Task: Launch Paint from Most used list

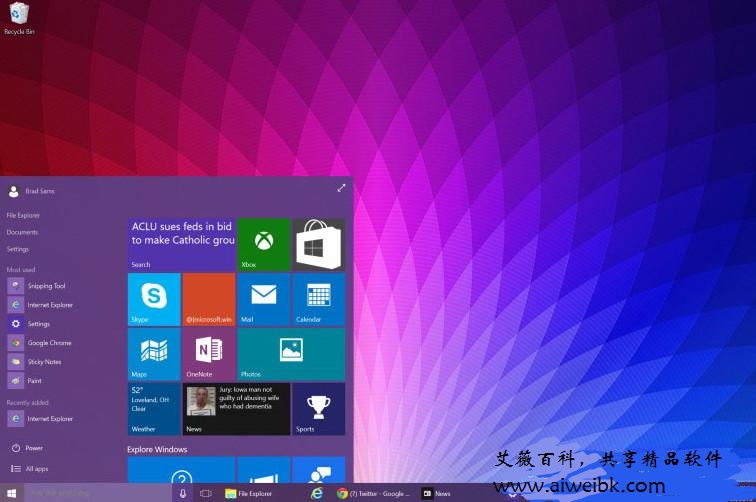Action: [25, 380]
